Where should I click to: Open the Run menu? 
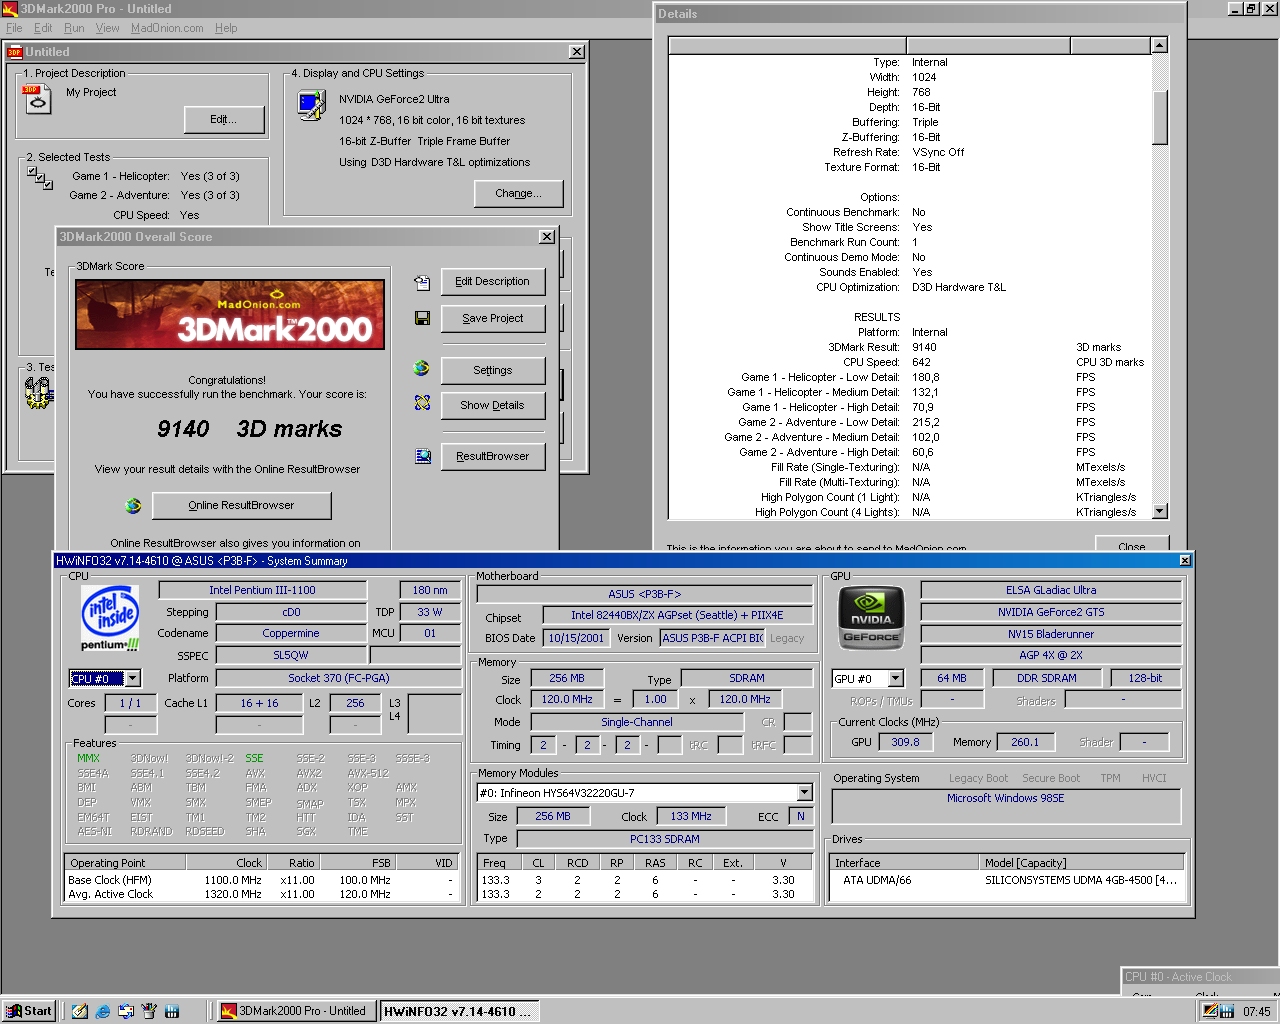click(75, 28)
